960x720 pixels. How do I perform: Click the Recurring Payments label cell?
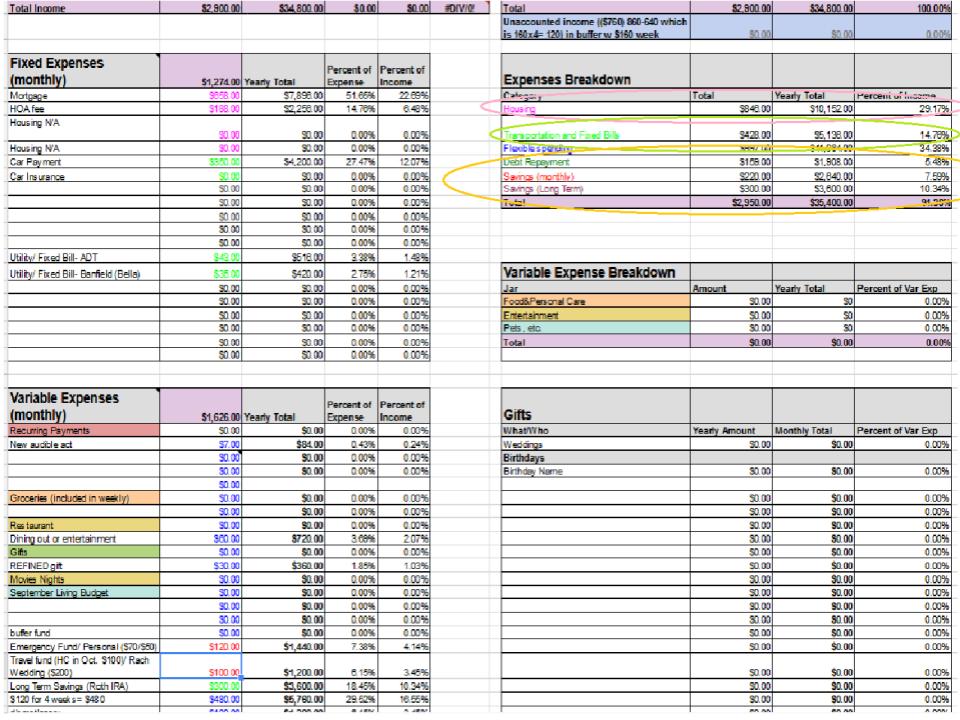click(x=83, y=430)
